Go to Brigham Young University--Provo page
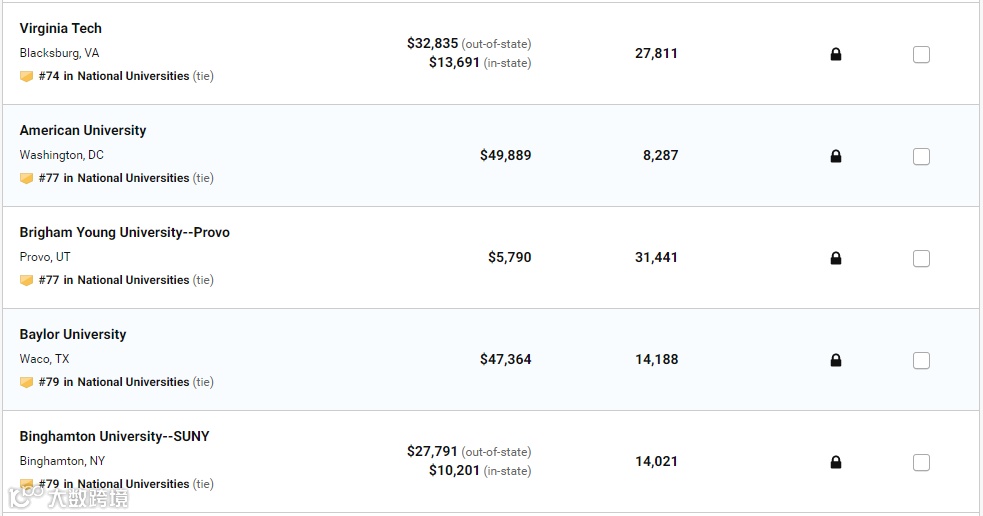The width and height of the screenshot is (983, 516). point(125,232)
